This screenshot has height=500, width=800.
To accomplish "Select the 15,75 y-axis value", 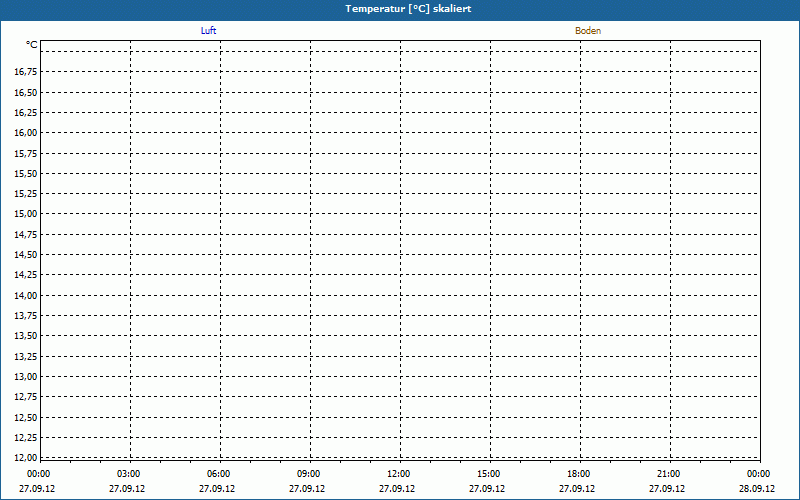I will (26, 153).
